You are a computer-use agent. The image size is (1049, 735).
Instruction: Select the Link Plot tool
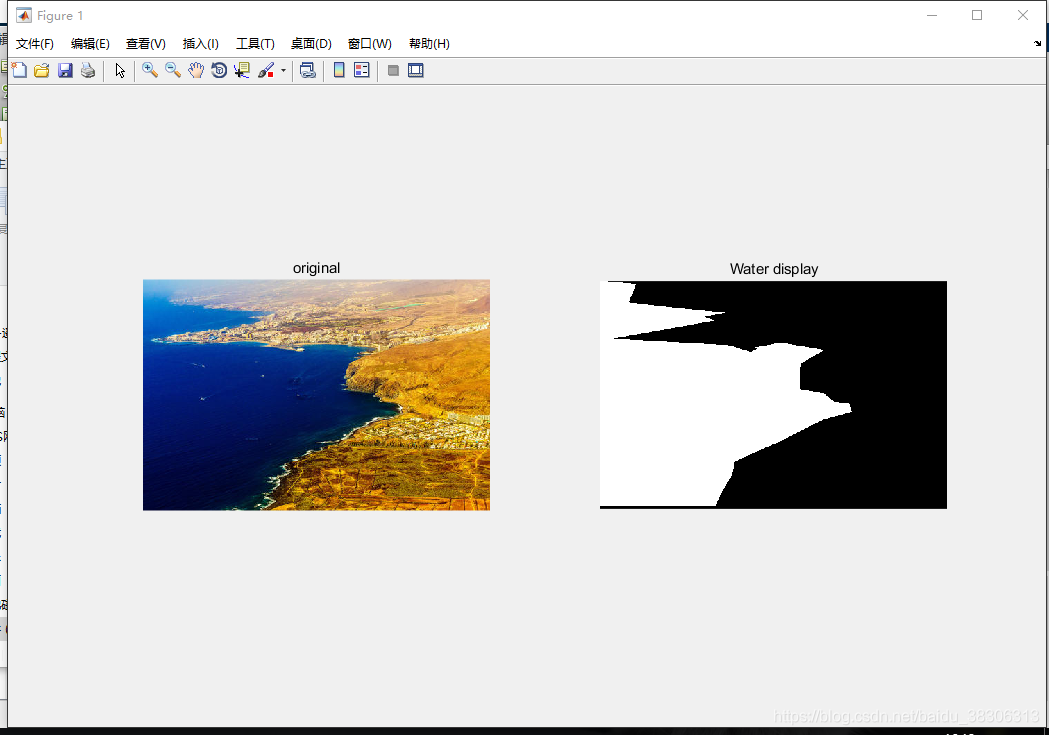click(x=307, y=70)
